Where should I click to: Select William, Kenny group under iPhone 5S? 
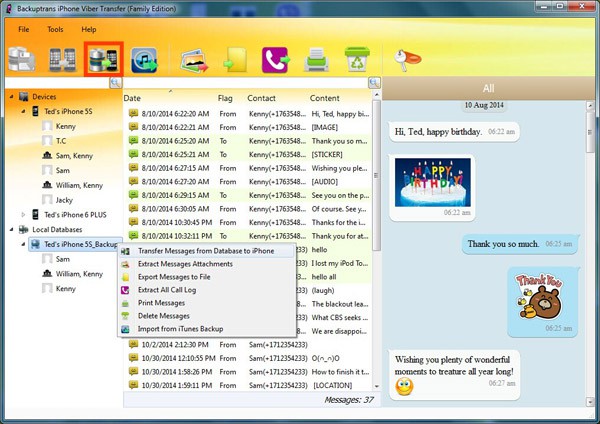79,185
